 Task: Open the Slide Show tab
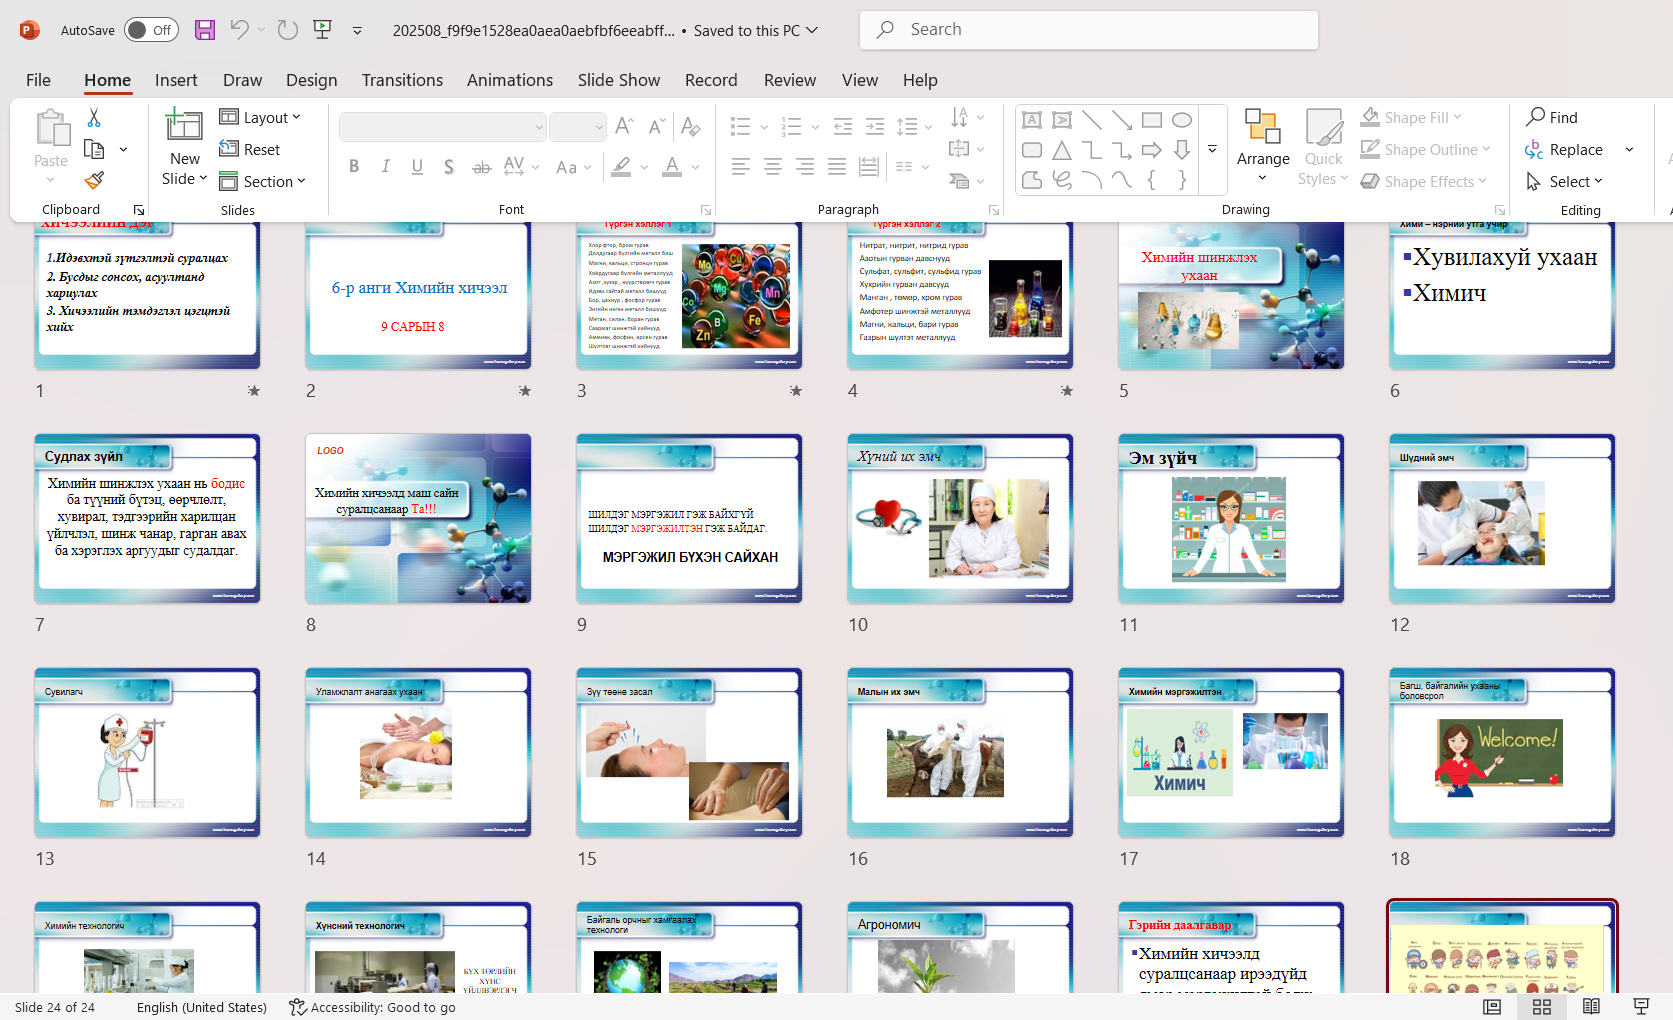point(619,80)
